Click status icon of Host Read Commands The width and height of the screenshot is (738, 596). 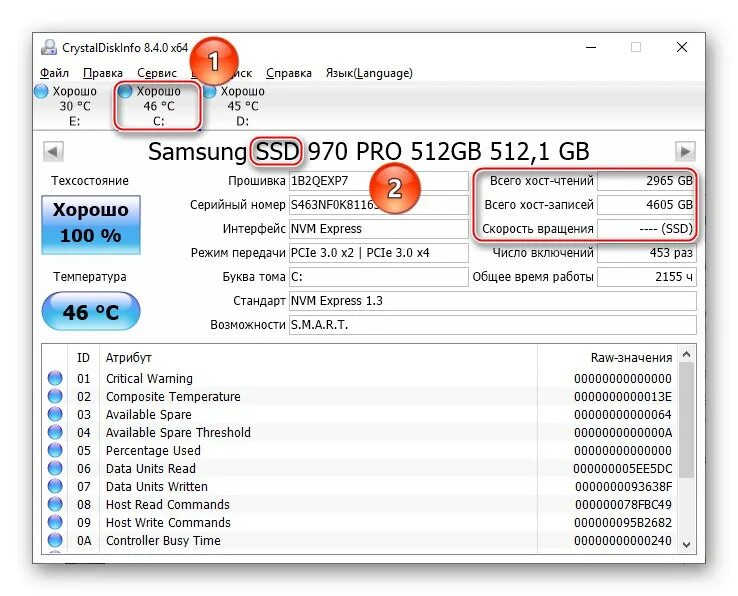[x=56, y=504]
